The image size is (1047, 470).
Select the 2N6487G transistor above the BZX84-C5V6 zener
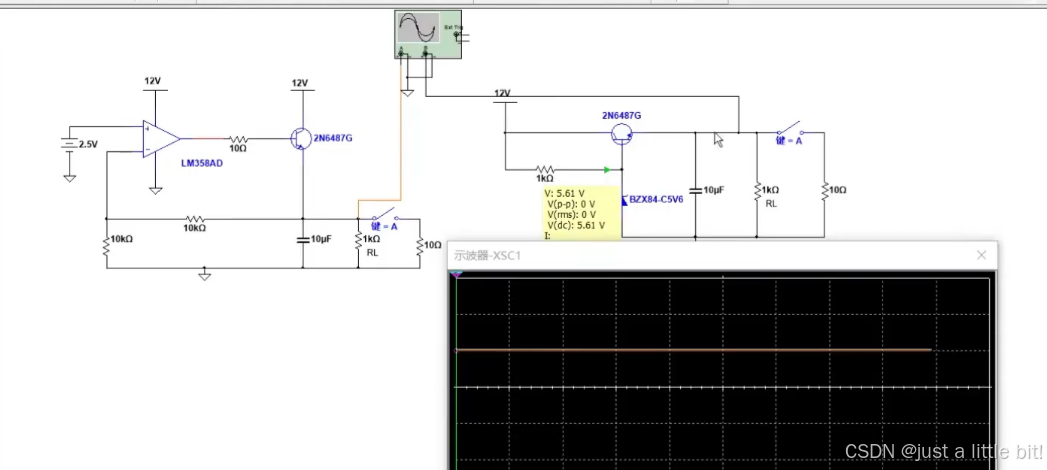(x=622, y=136)
